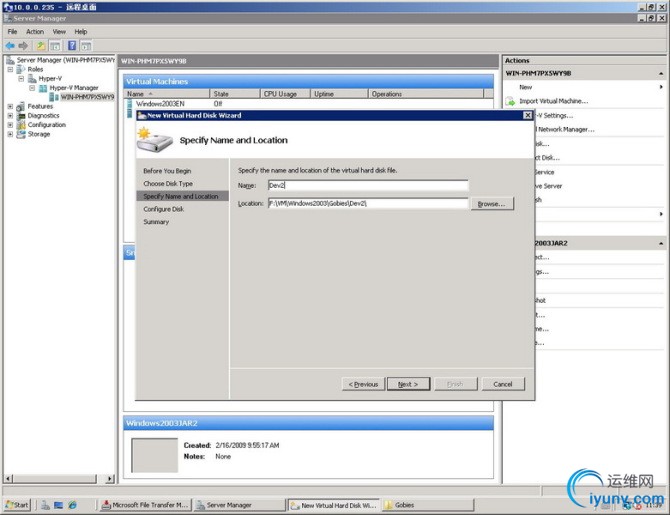Open the Action menu
Image resolution: width=670 pixels, height=515 pixels.
point(35,32)
